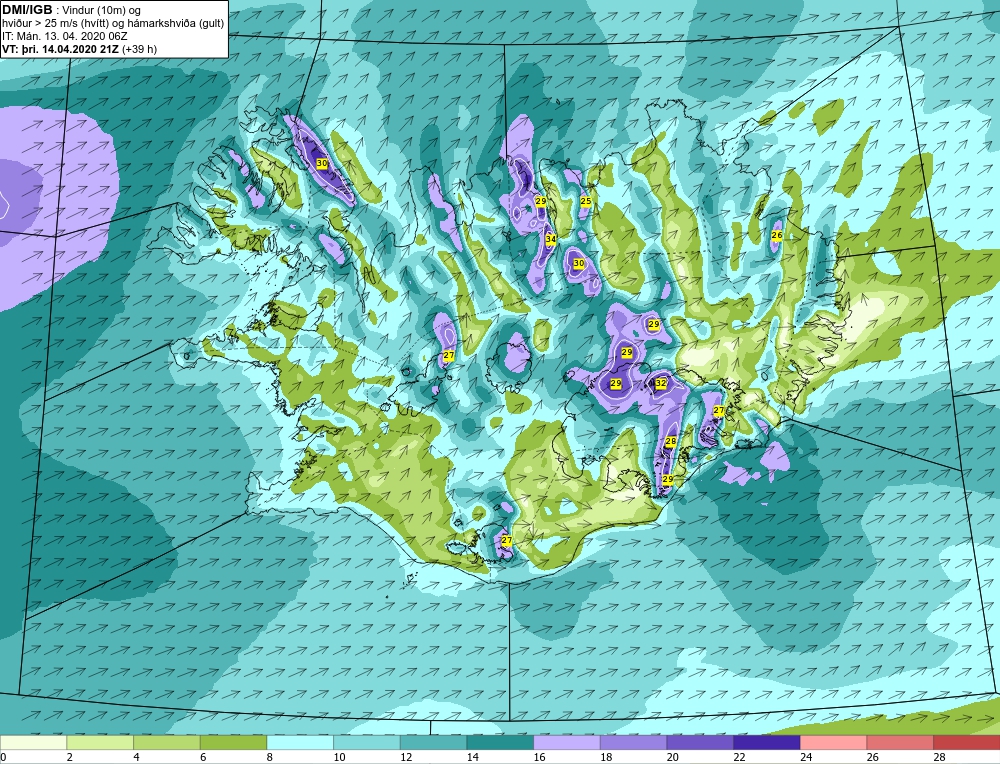Click the medium teal 12–14 m/s legend swatch
This screenshot has width=1000, height=764.
point(433,743)
